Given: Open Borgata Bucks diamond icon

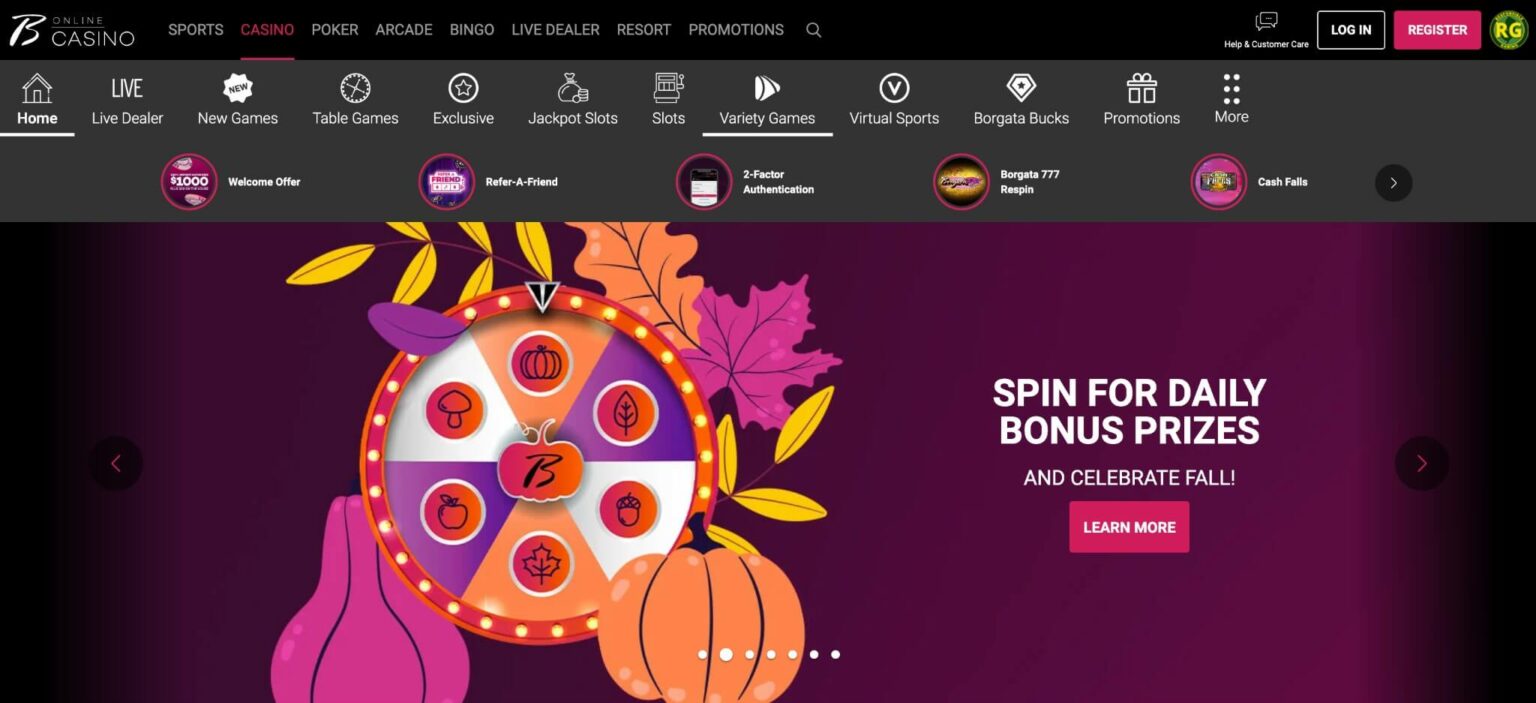Looking at the screenshot, I should click(x=1021, y=88).
